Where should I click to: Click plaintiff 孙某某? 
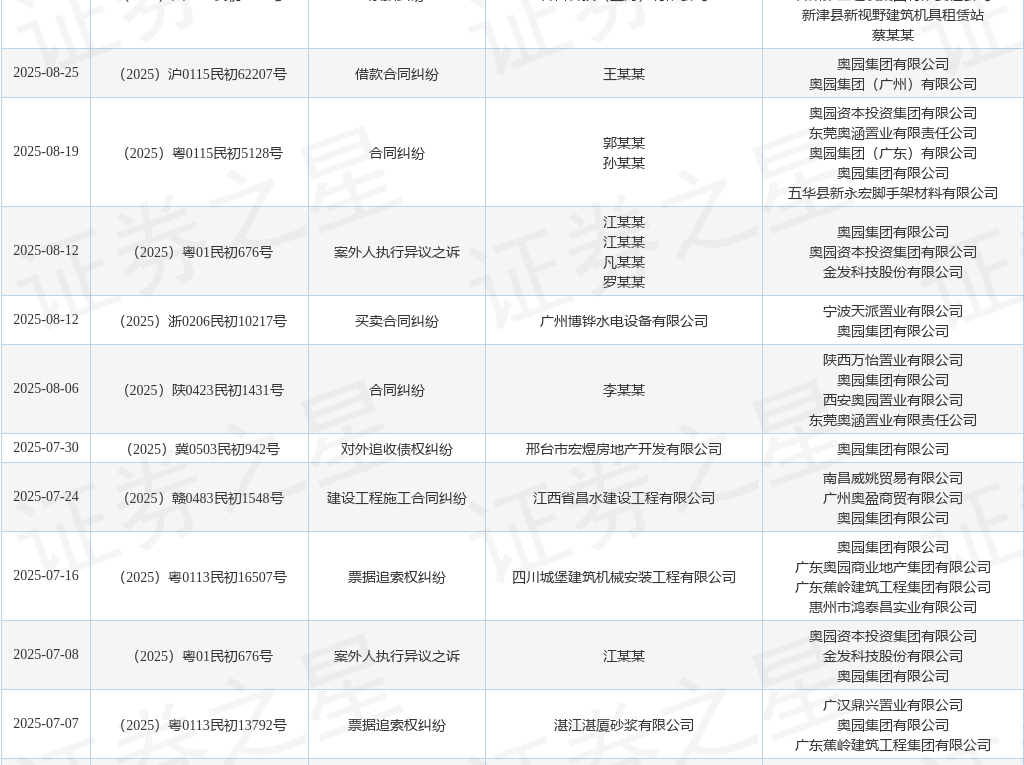click(x=624, y=163)
